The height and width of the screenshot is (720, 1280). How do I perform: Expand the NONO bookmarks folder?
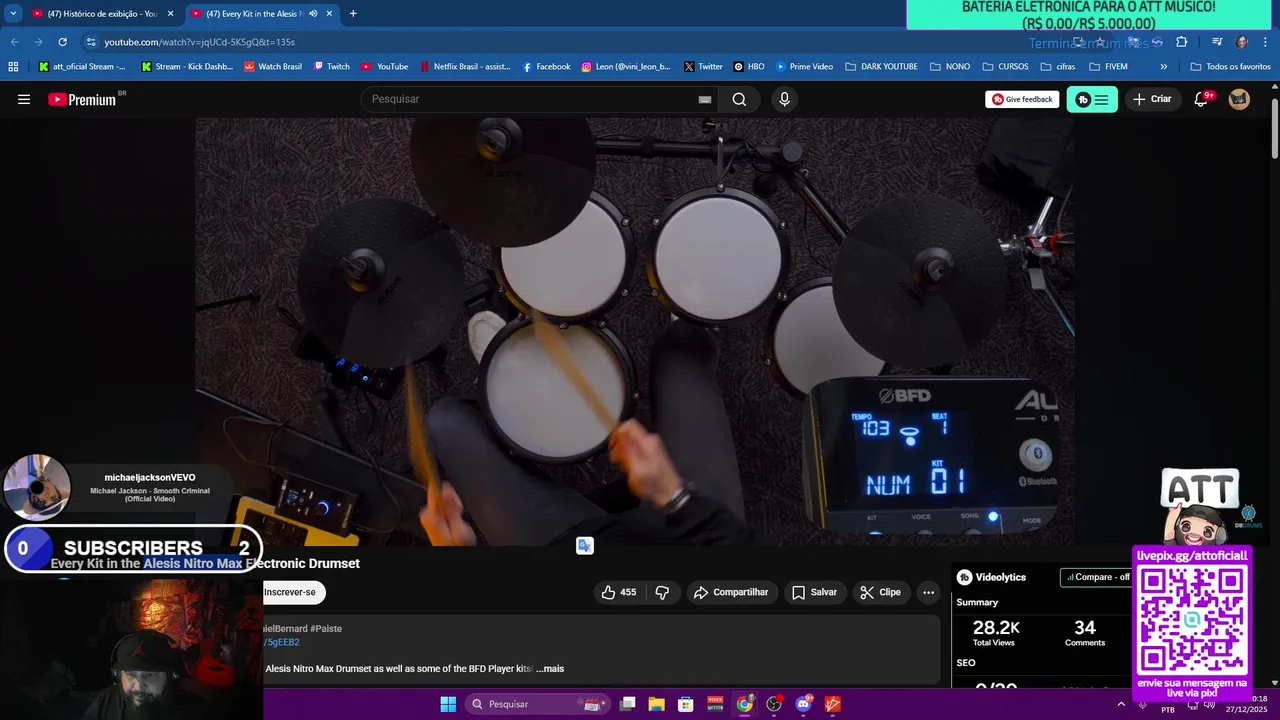click(x=949, y=67)
